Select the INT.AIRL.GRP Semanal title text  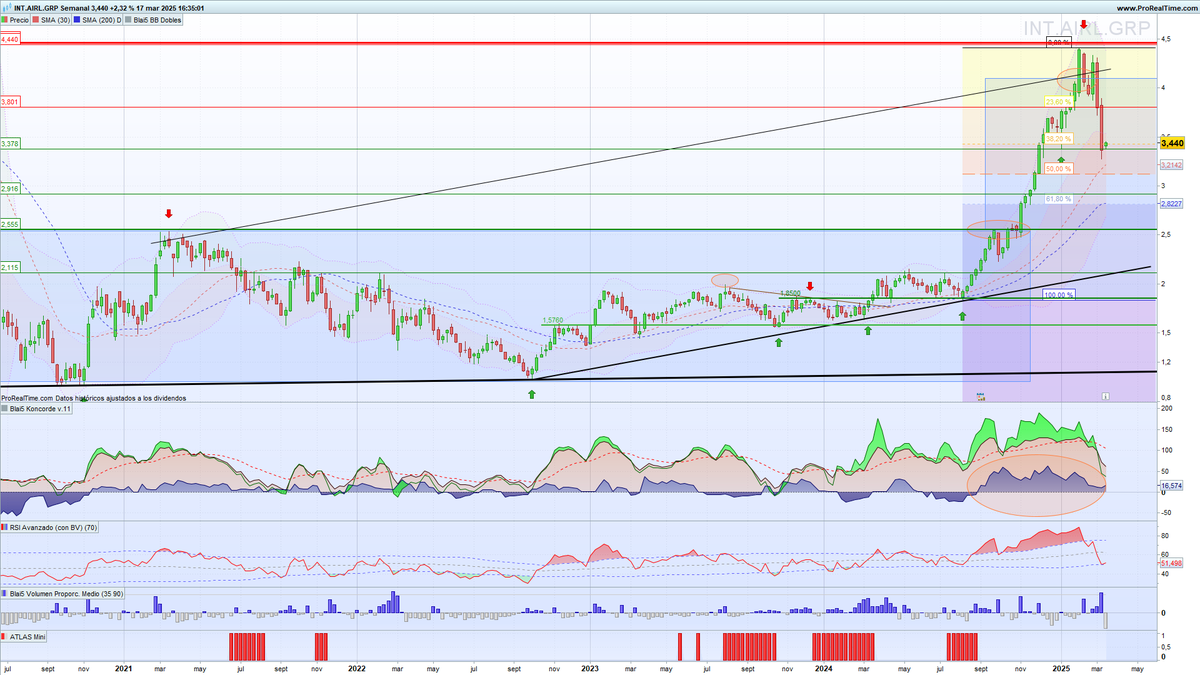54,8
